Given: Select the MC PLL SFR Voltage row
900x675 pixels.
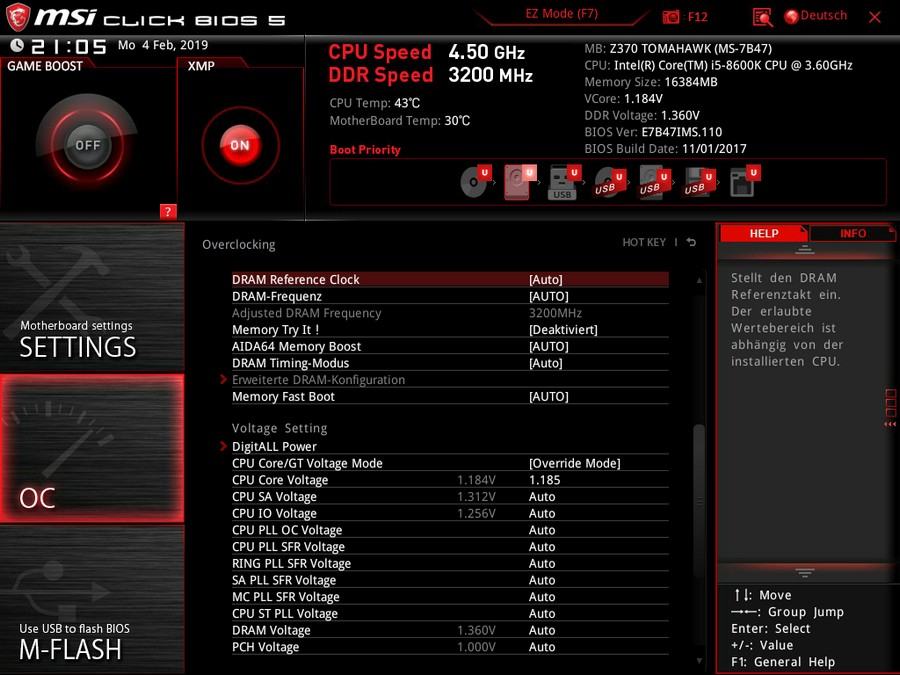Looking at the screenshot, I should (450, 597).
